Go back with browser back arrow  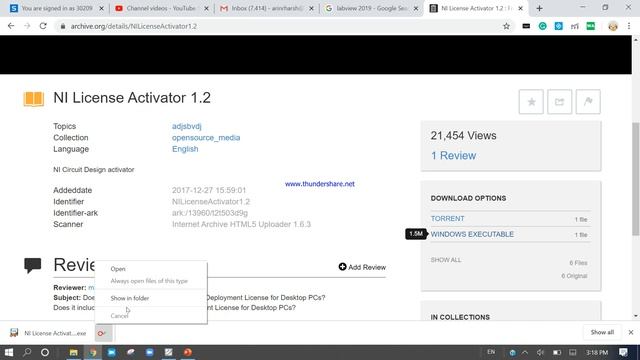coord(11,26)
